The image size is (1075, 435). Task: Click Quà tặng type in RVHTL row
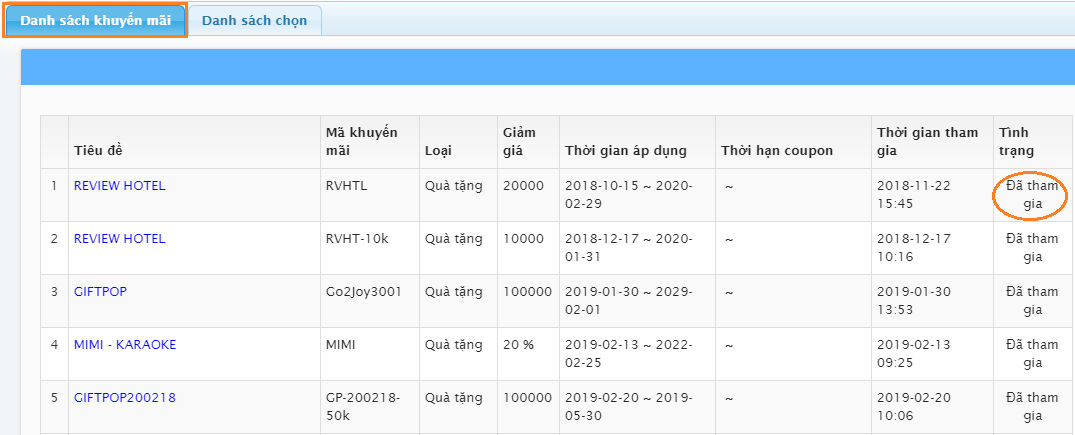pos(454,186)
